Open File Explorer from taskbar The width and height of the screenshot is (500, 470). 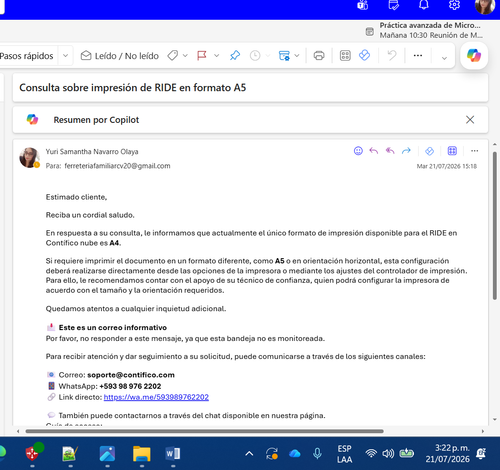[142, 453]
